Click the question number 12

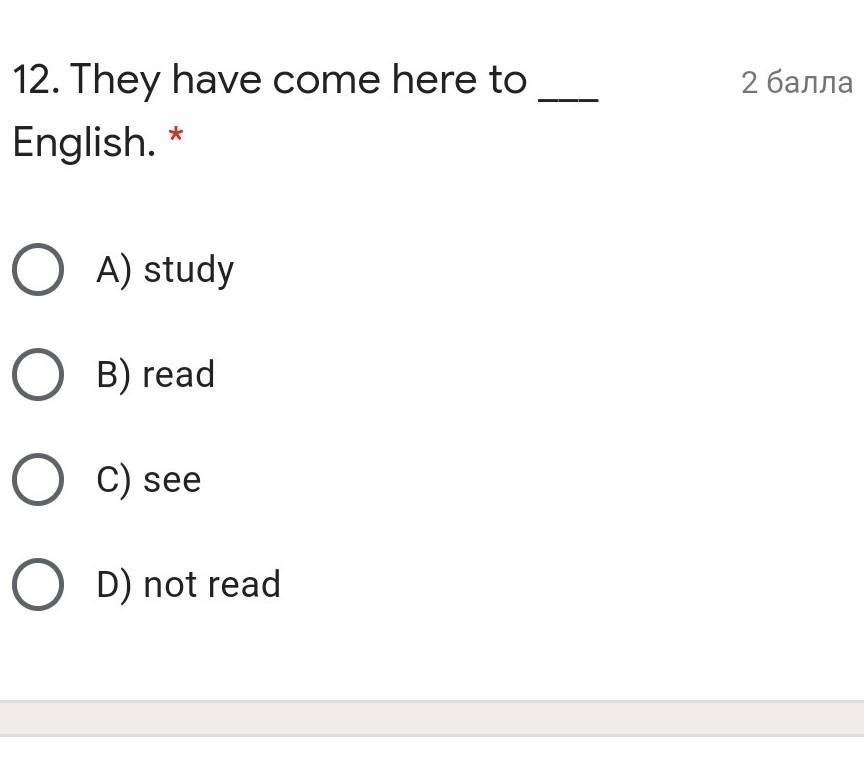point(36,80)
